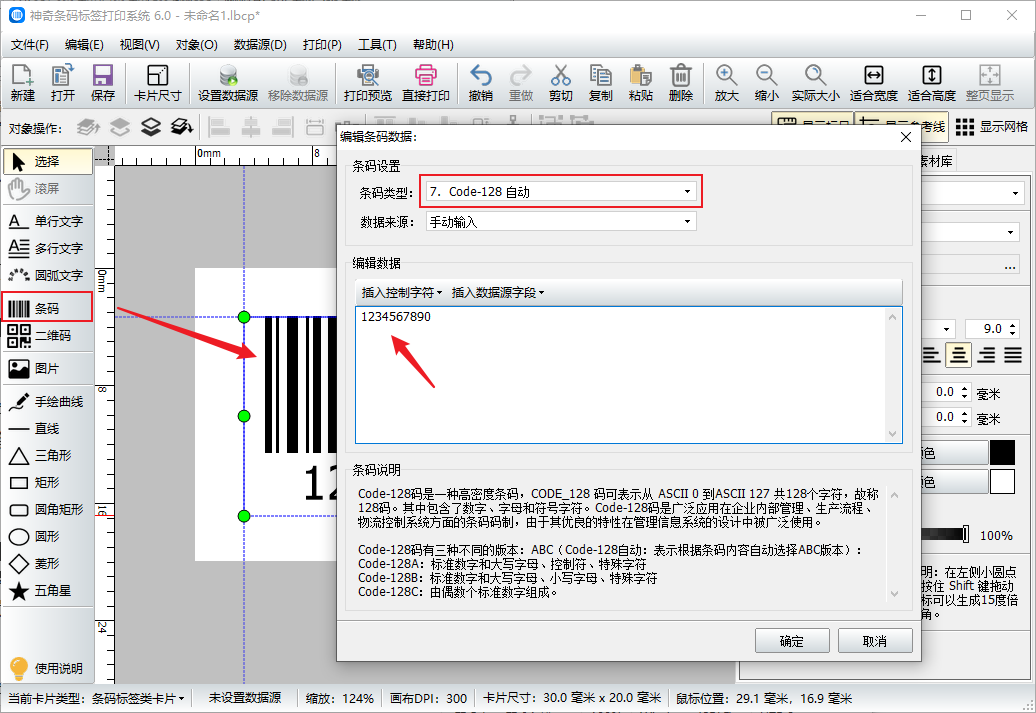This screenshot has width=1036, height=713.
Task: Open 使用说明 help with lightbulb icon
Action: pos(47,668)
